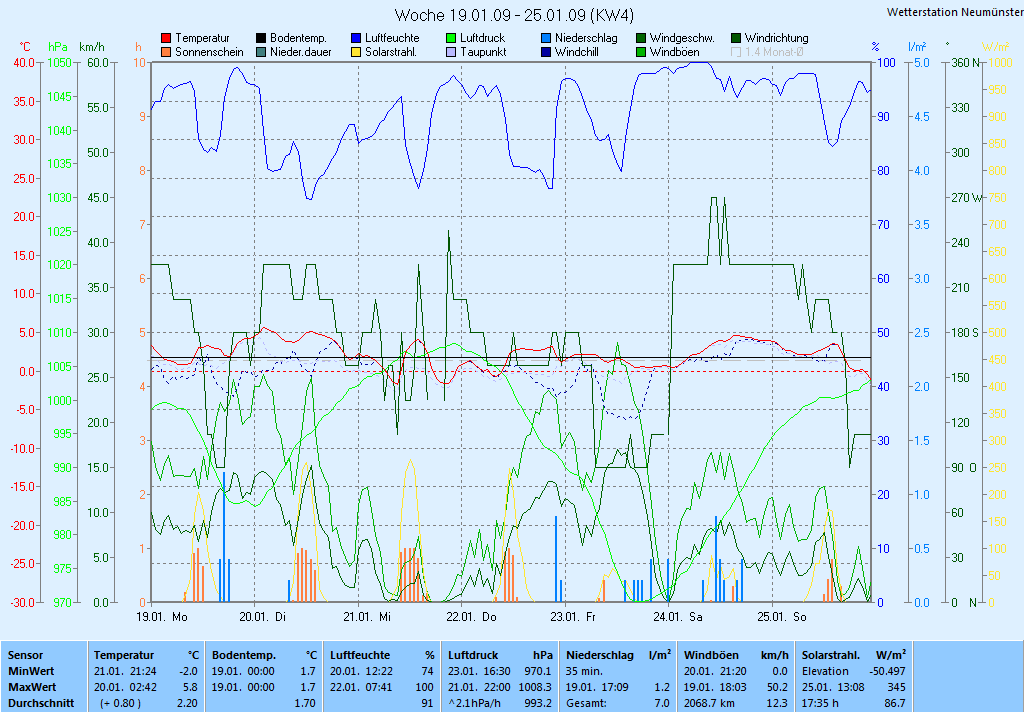Click the 'km/h' axis unit above the chart
The height and width of the screenshot is (712, 1024).
point(91,47)
